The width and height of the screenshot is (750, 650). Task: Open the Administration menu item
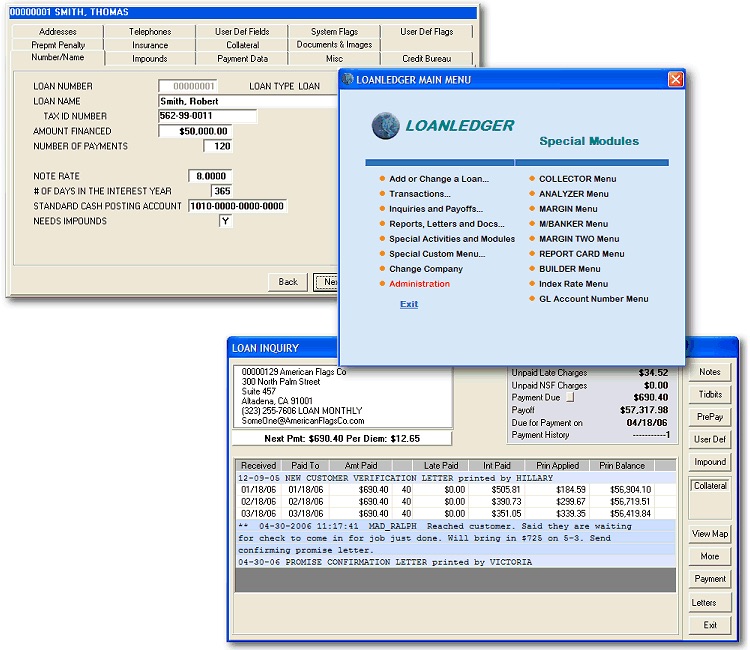pos(419,284)
